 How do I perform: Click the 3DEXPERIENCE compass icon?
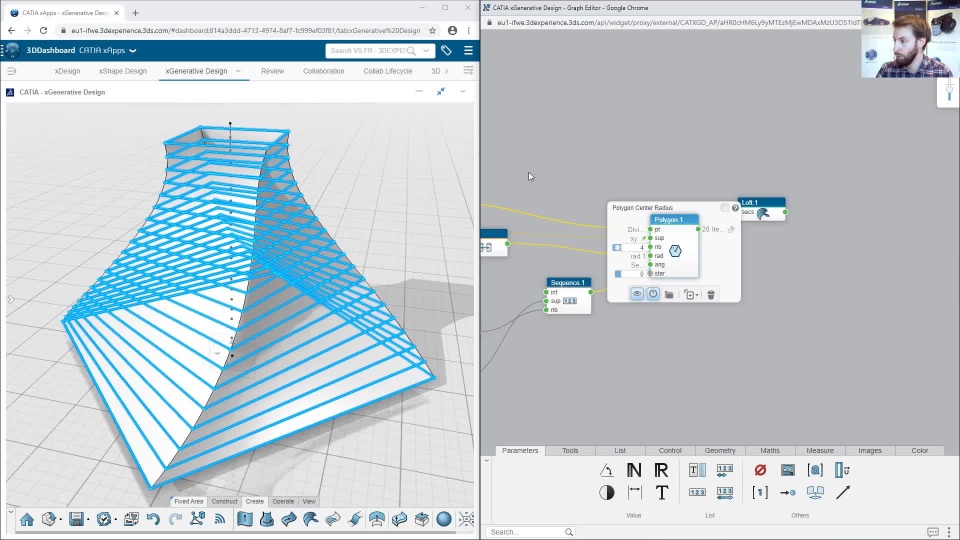[x=12, y=50]
